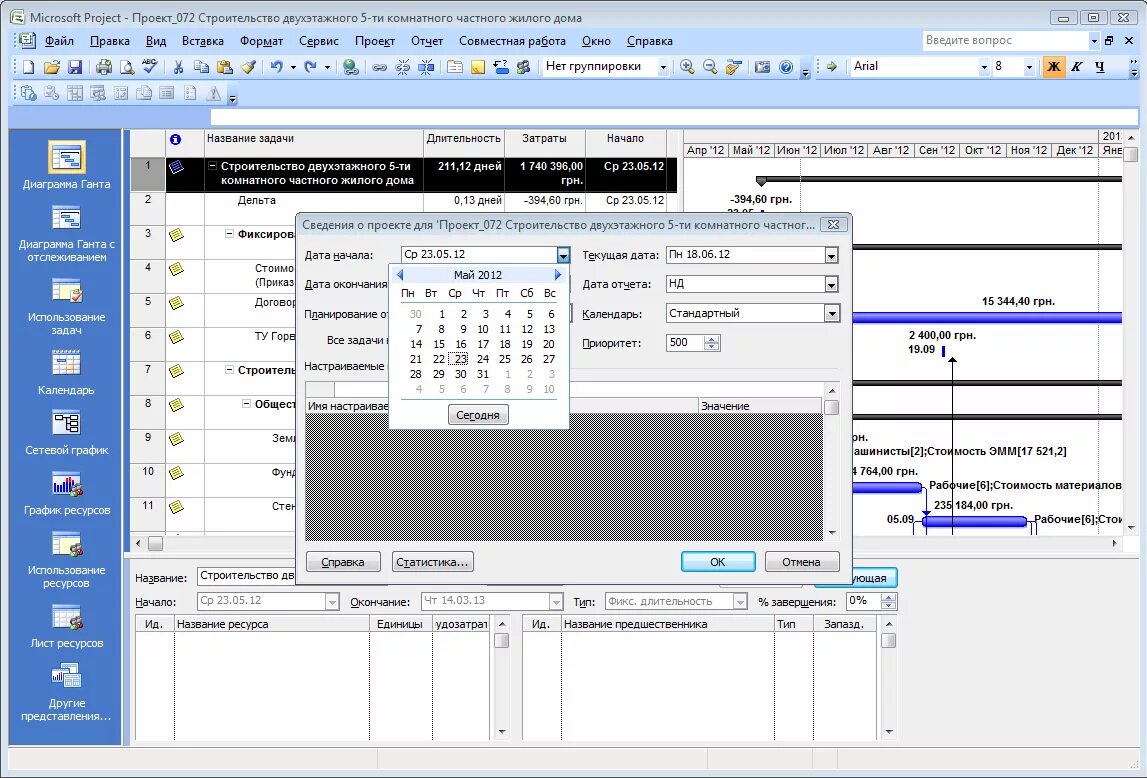1147x778 pixels.
Task: Switch to Диаграмма Ганта view
Action: (67, 165)
